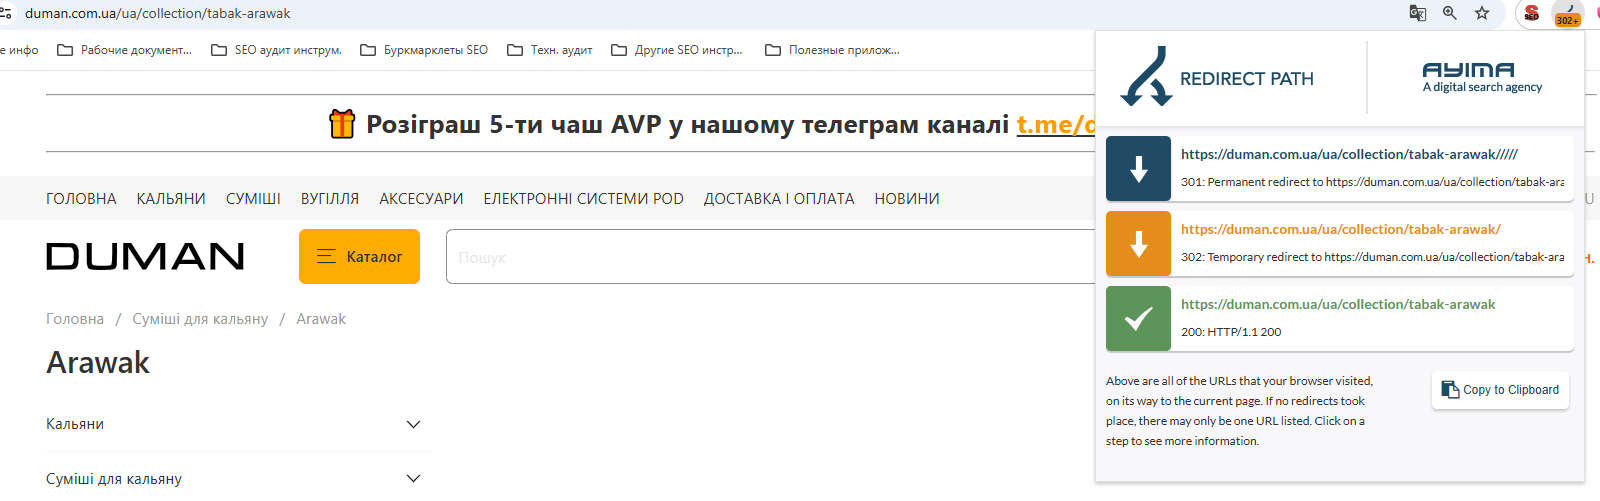Click the blue 301 redirect arrow icon

pyautogui.click(x=1138, y=169)
